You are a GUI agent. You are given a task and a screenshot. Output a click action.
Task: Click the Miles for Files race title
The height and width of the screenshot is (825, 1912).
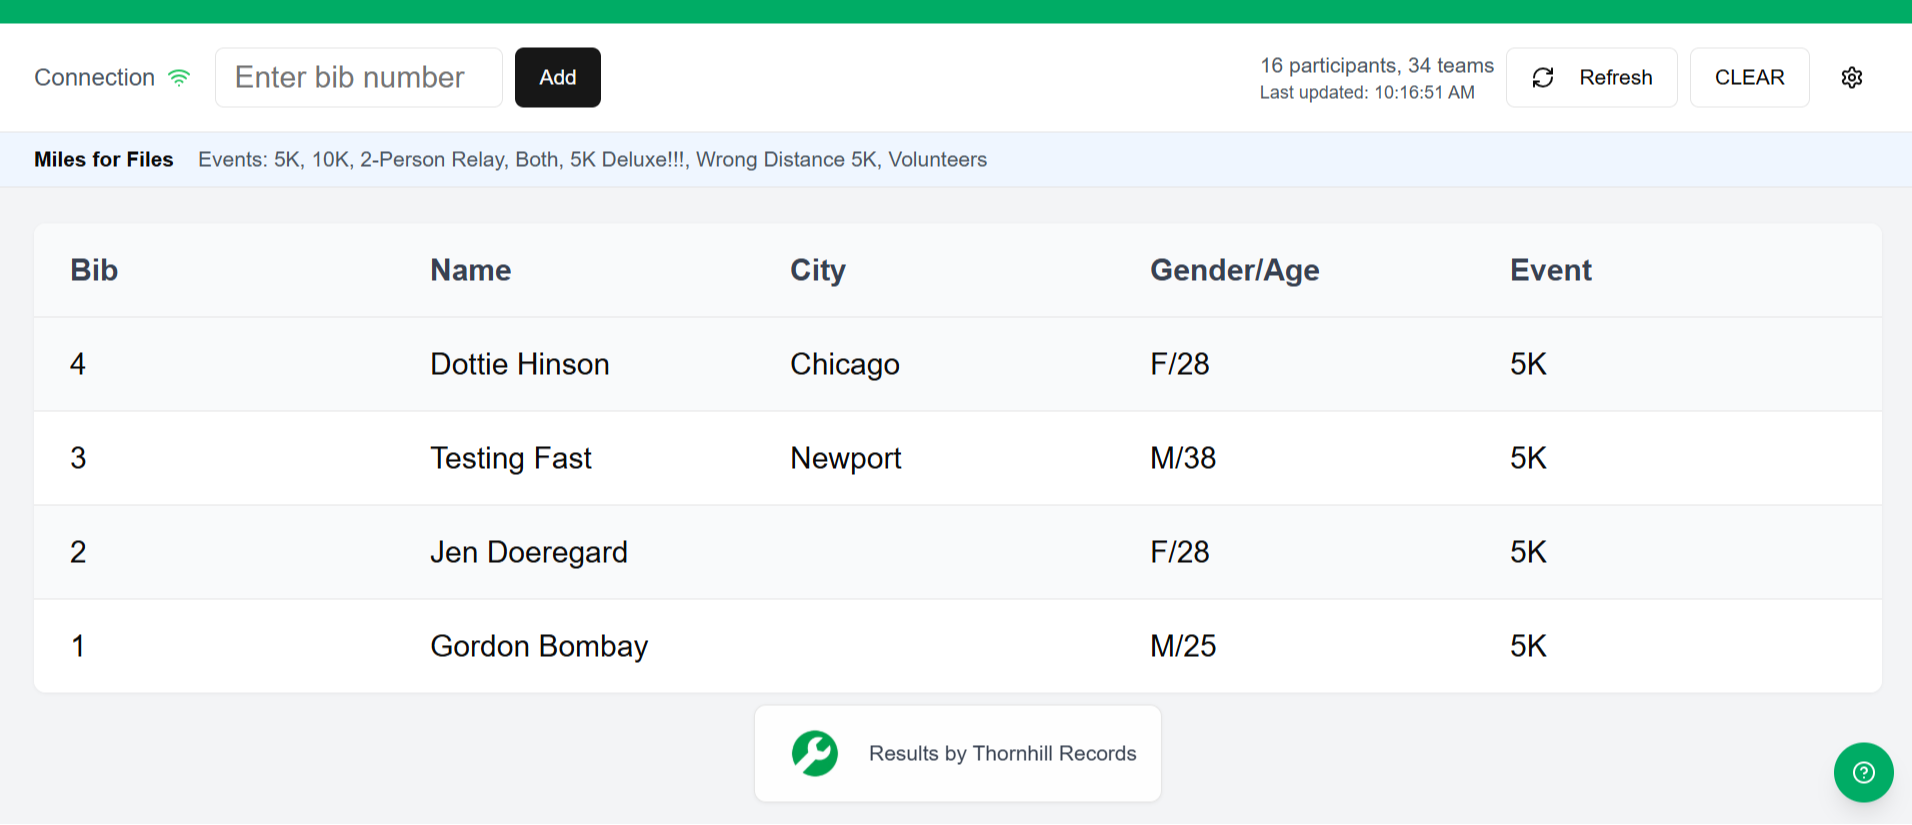[104, 160]
